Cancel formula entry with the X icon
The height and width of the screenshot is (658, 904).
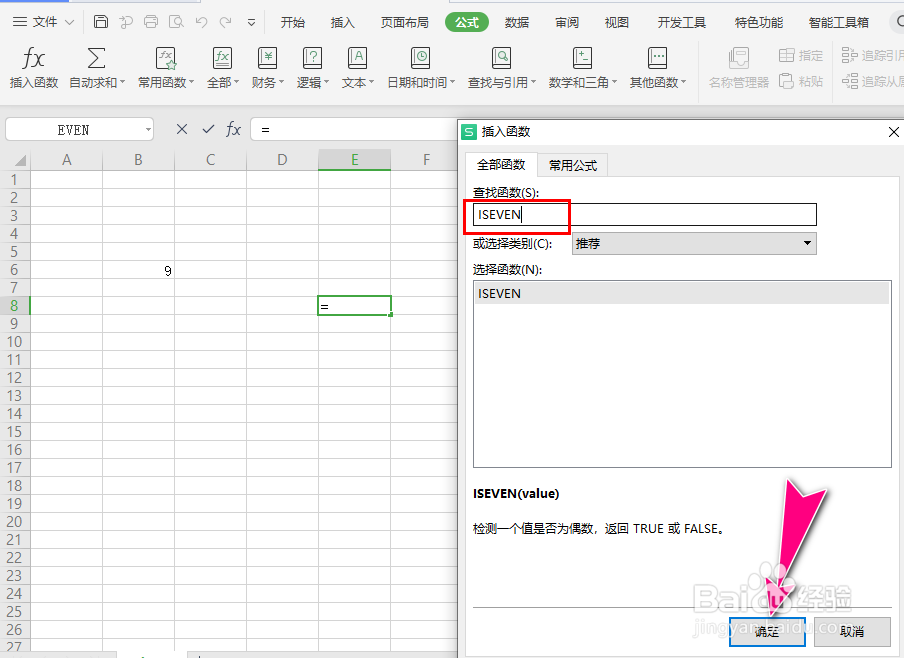coord(182,129)
